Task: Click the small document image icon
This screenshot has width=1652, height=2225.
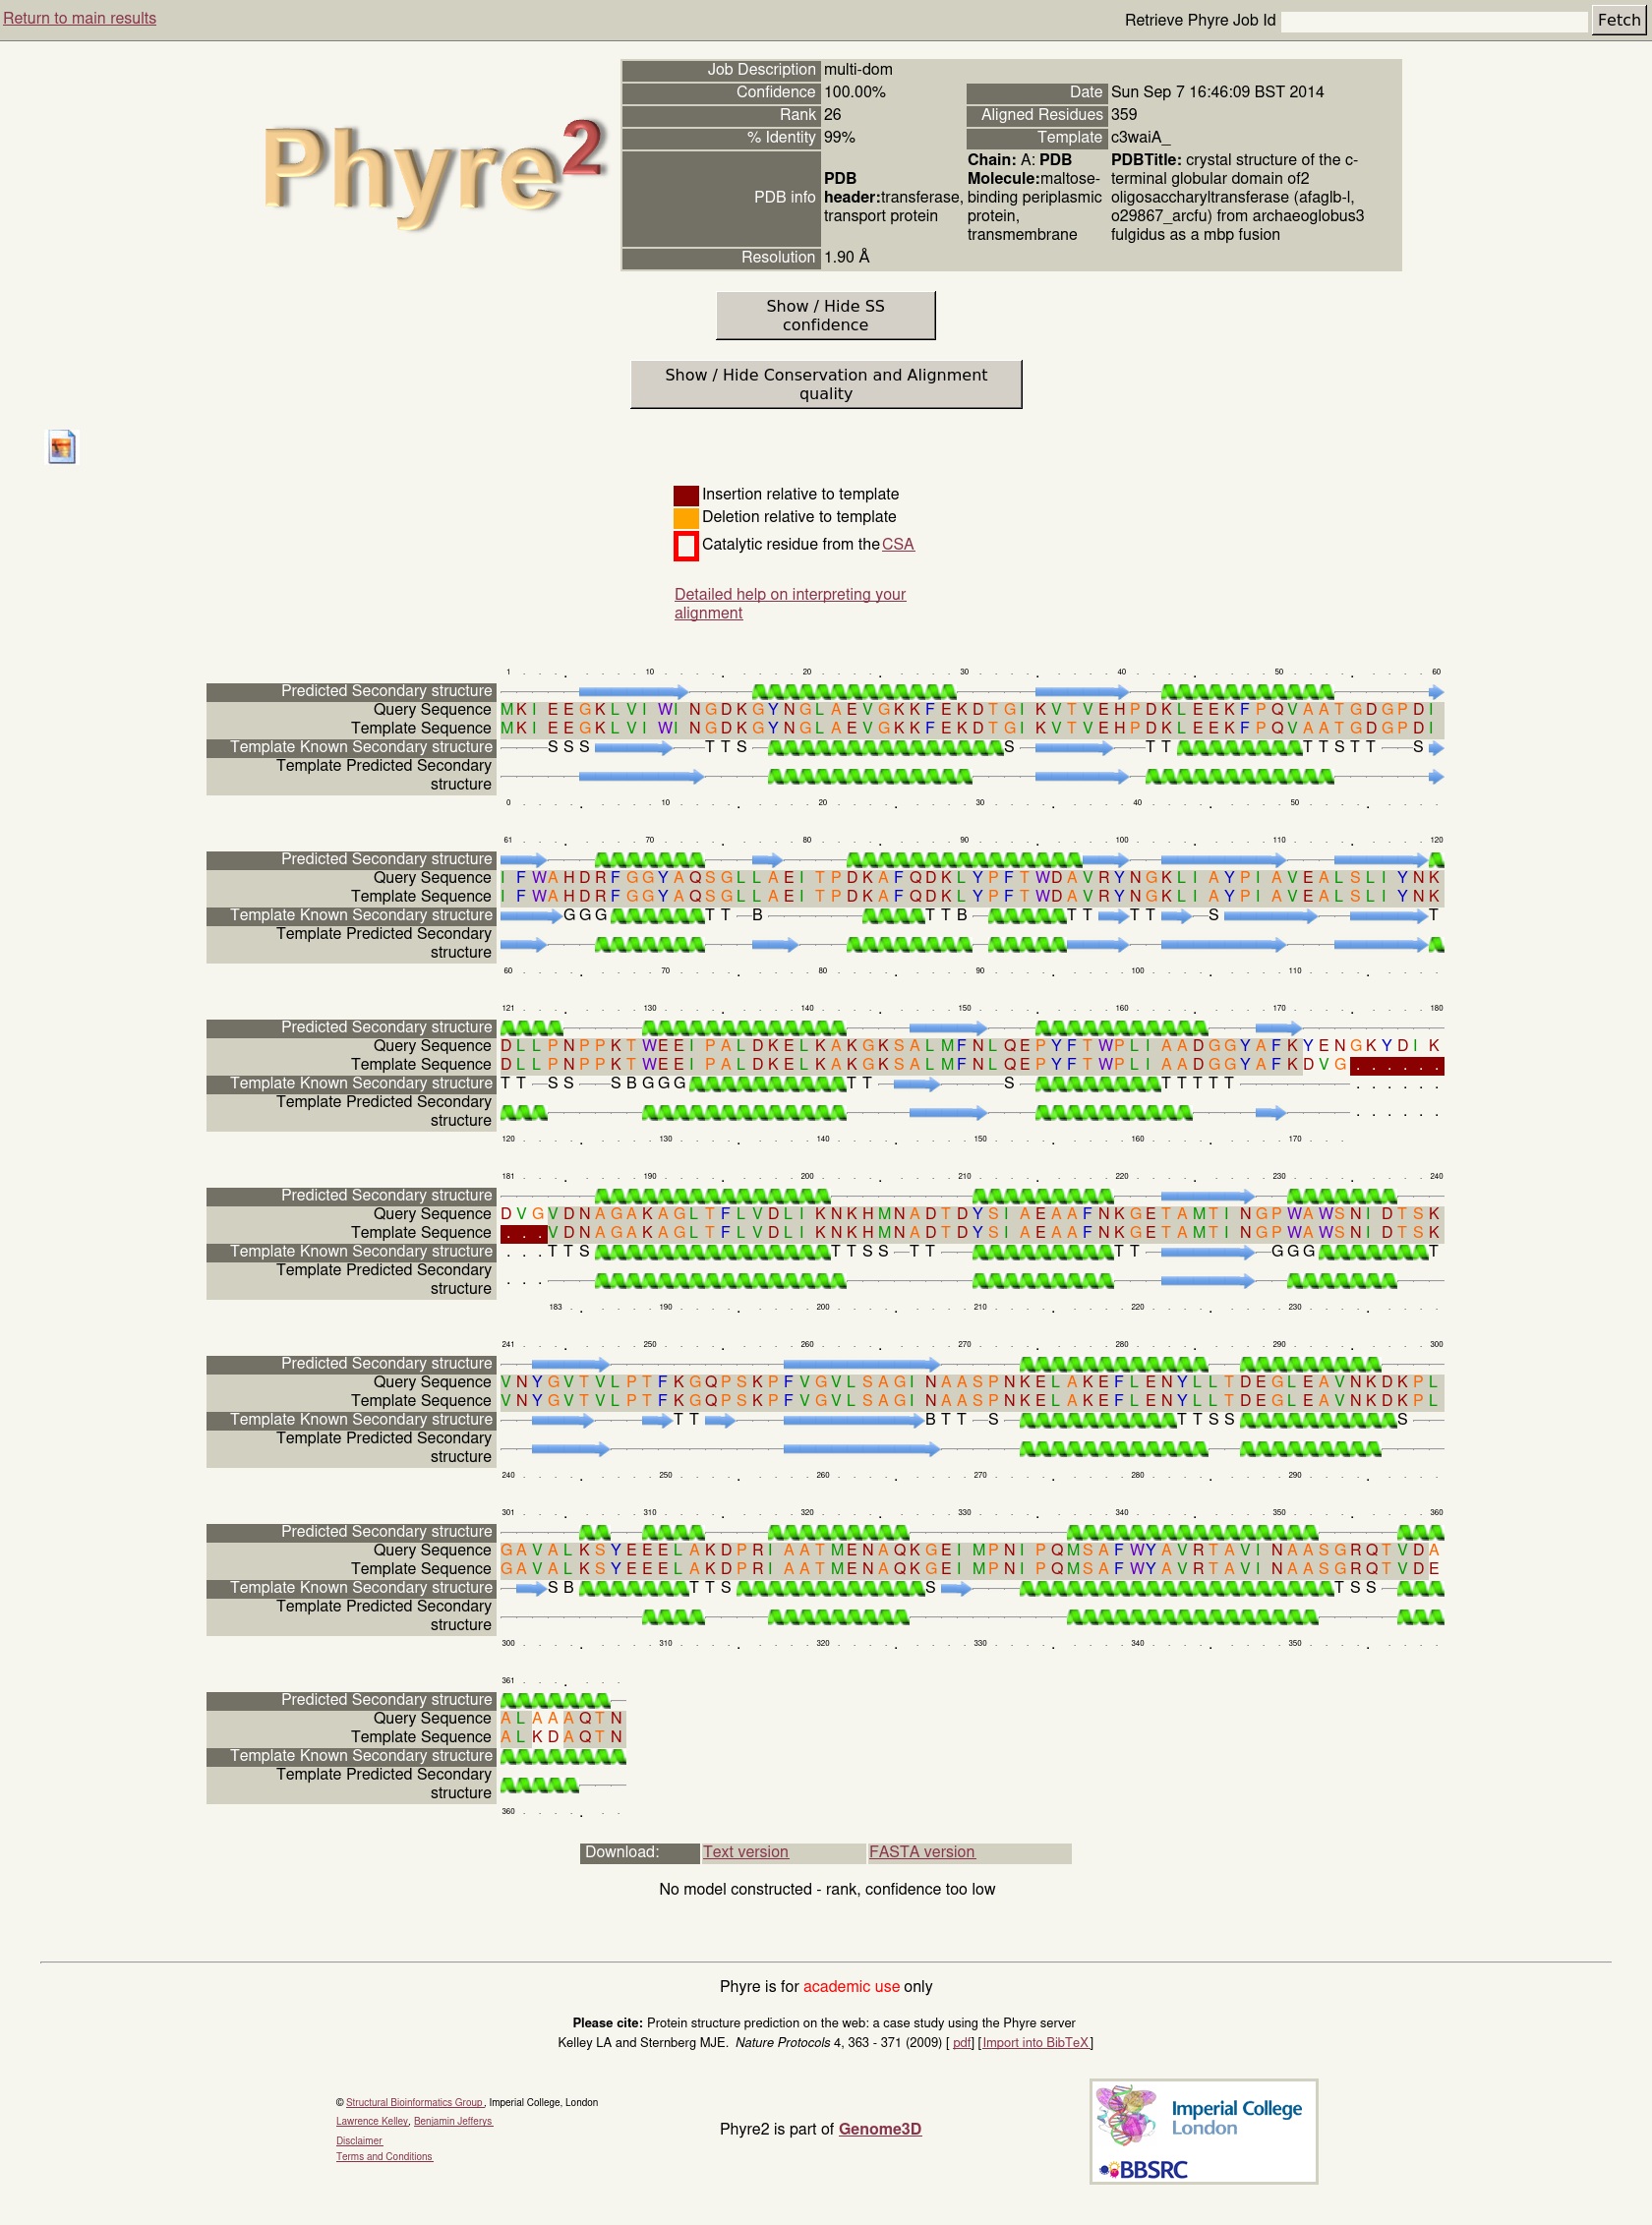Action: pos(62,447)
